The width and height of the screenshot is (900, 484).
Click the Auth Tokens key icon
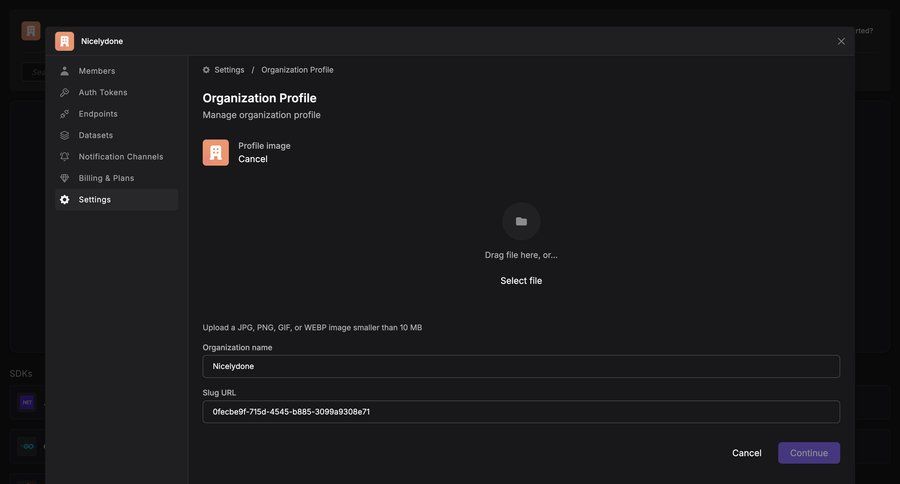coord(64,92)
